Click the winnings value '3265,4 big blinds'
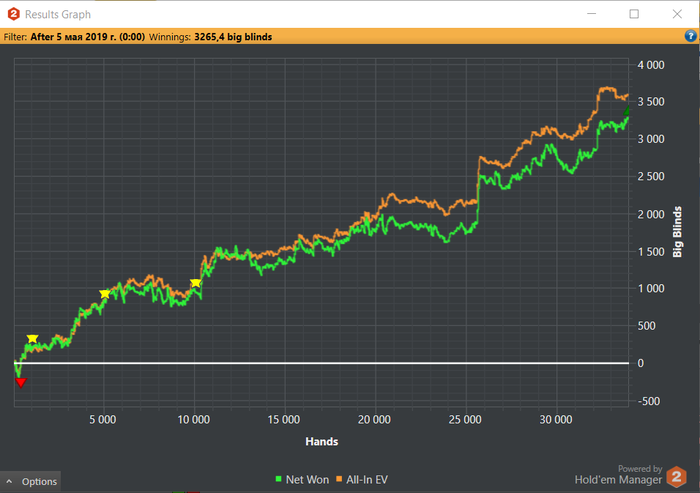 click(233, 37)
